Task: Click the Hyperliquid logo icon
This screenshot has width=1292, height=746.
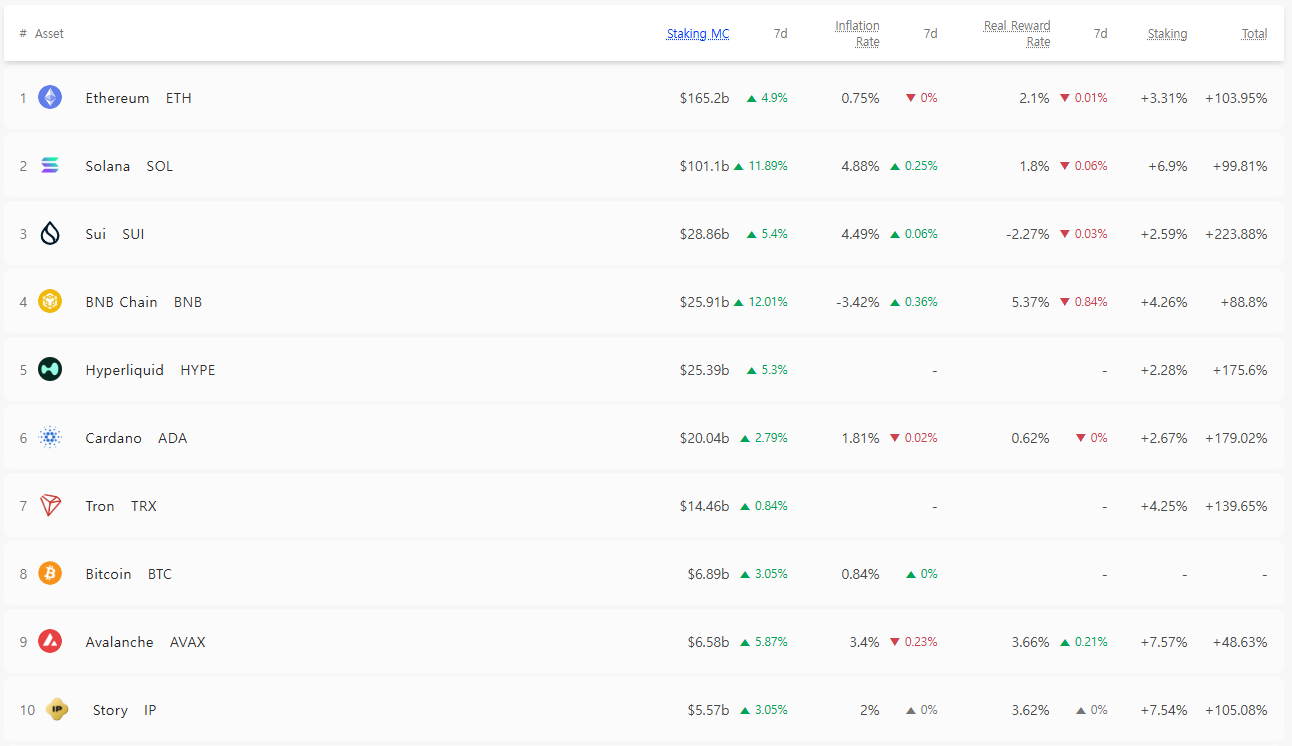Action: [50, 369]
